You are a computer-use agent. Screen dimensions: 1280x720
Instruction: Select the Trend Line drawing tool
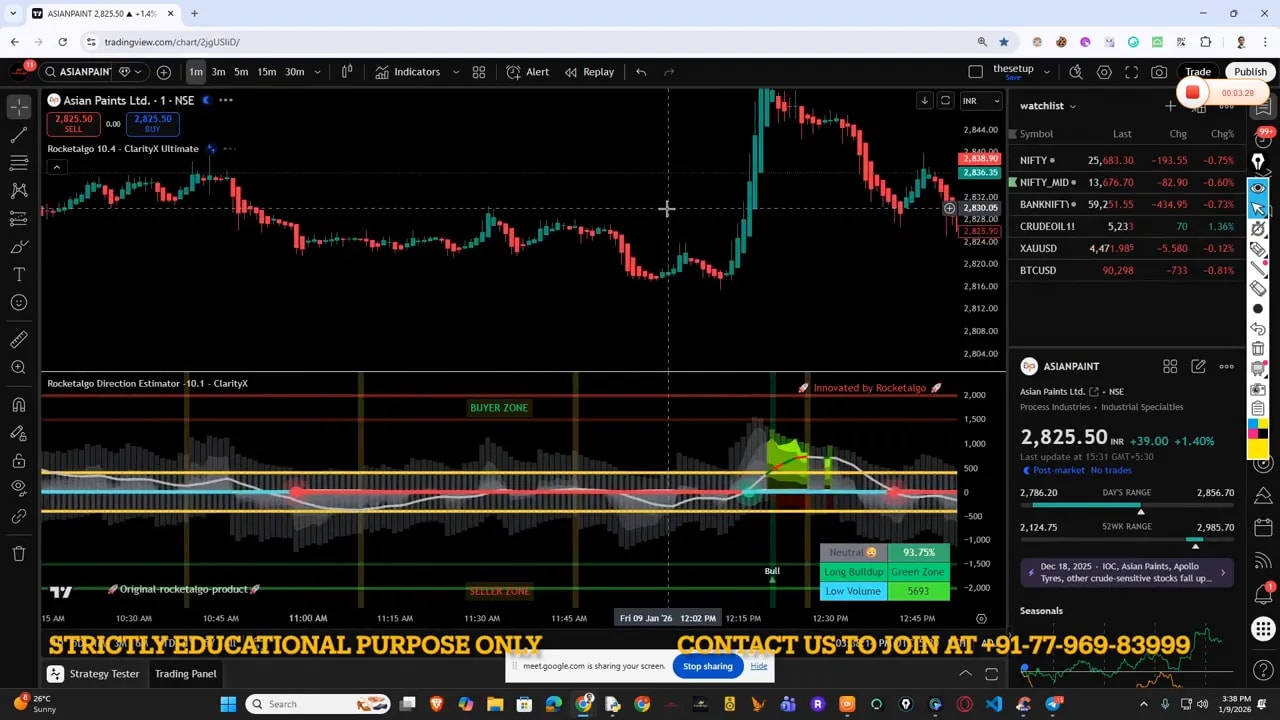pos(19,134)
